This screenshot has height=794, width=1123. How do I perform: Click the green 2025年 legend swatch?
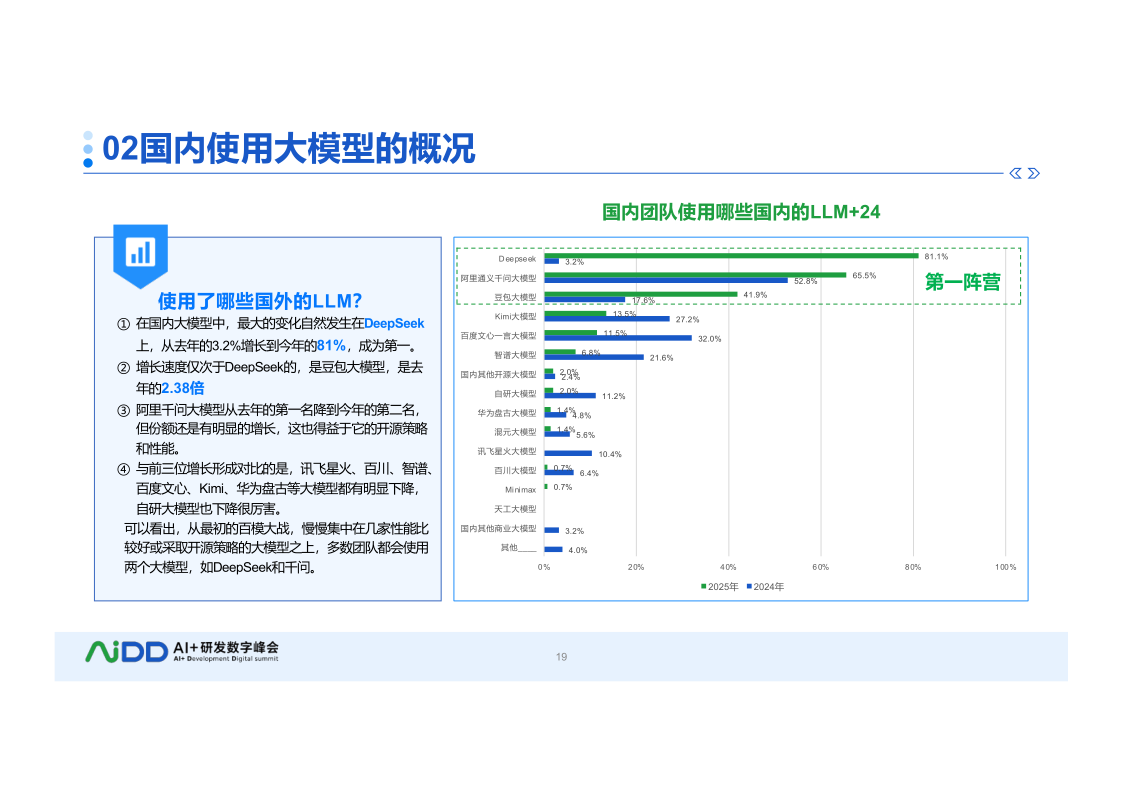(703, 586)
